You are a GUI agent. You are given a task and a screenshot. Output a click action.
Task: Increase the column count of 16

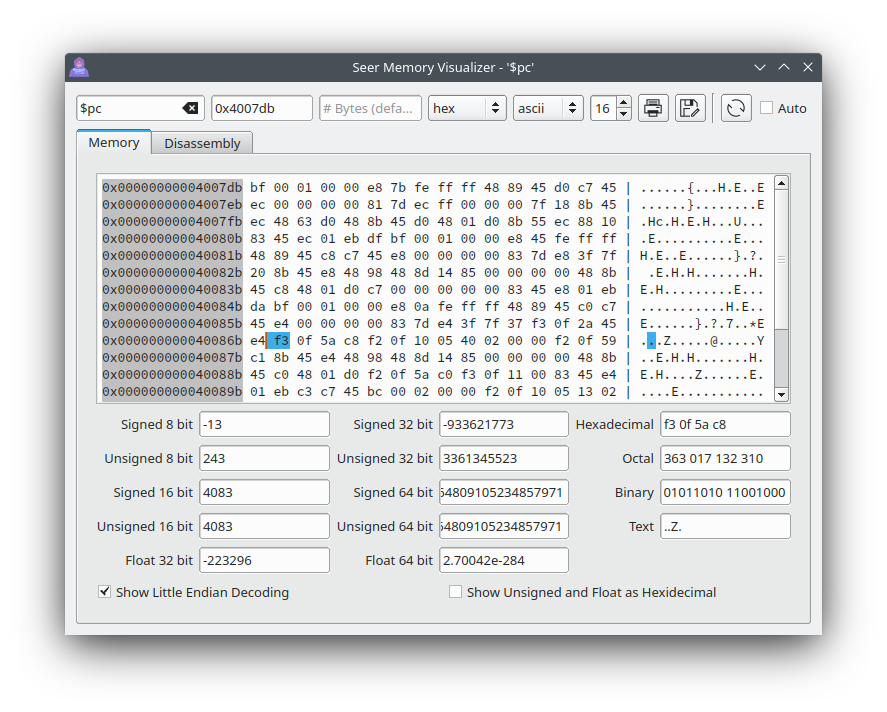pos(623,102)
